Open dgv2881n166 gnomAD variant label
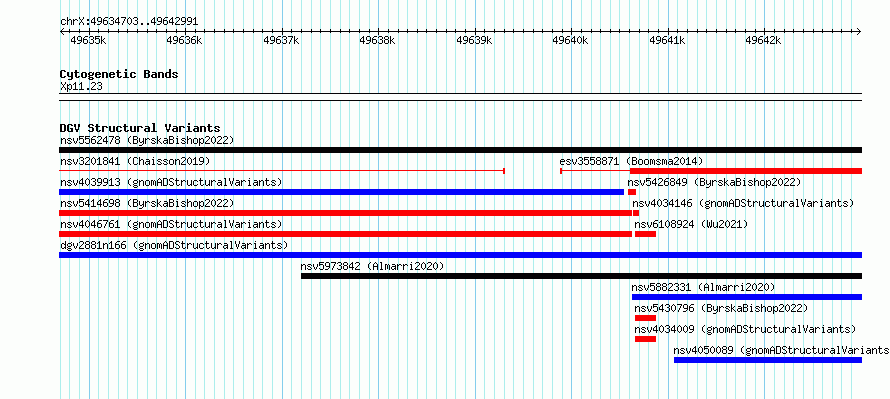 pyautogui.click(x=174, y=245)
